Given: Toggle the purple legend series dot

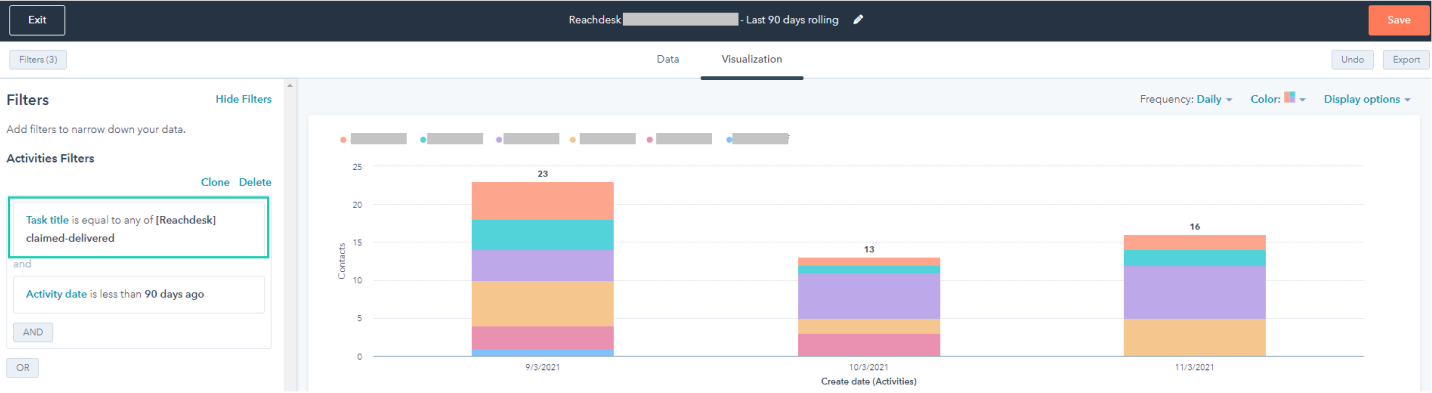Looking at the screenshot, I should coord(500,140).
